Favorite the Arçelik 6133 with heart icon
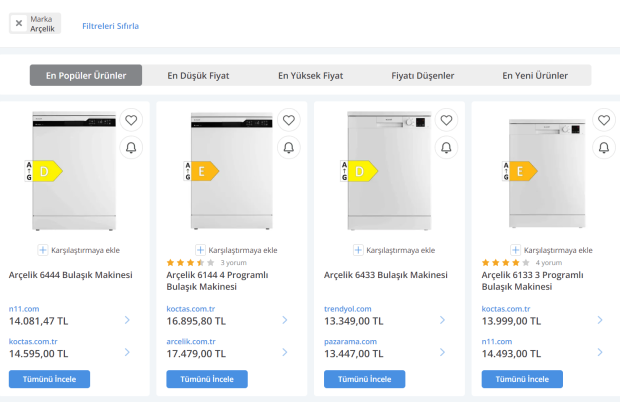This screenshot has height=402, width=620. coord(604,120)
